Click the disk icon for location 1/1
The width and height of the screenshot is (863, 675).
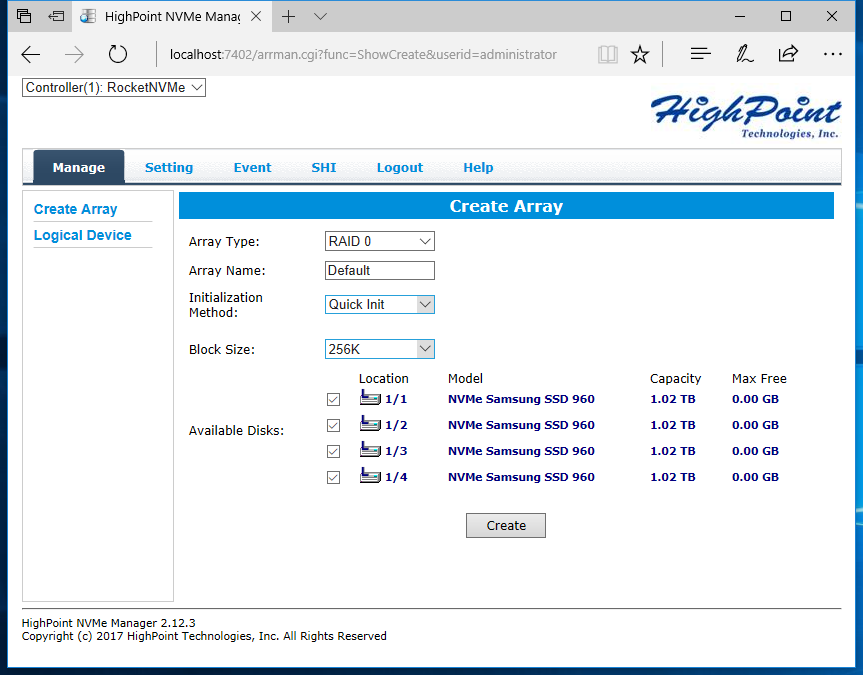(370, 398)
